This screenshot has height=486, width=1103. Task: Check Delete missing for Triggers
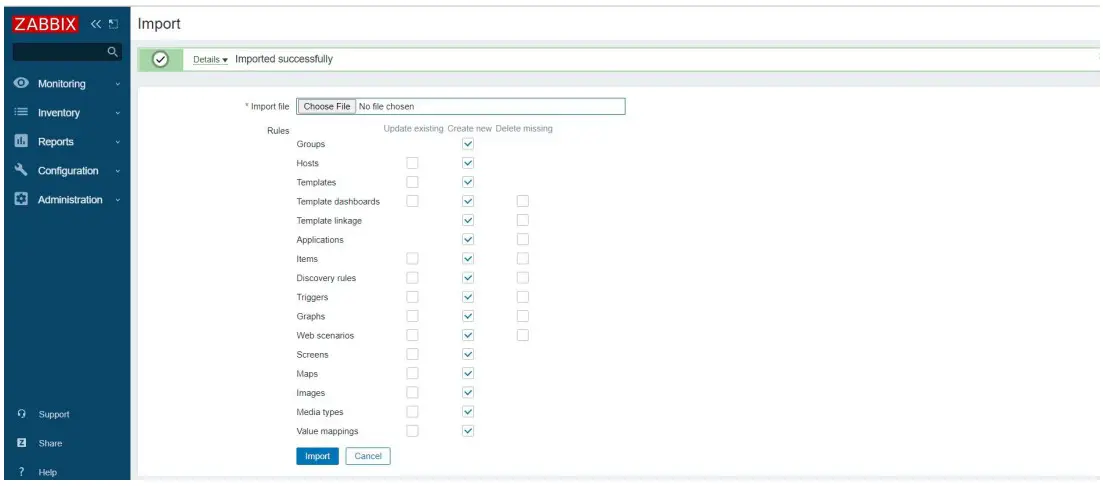[523, 297]
